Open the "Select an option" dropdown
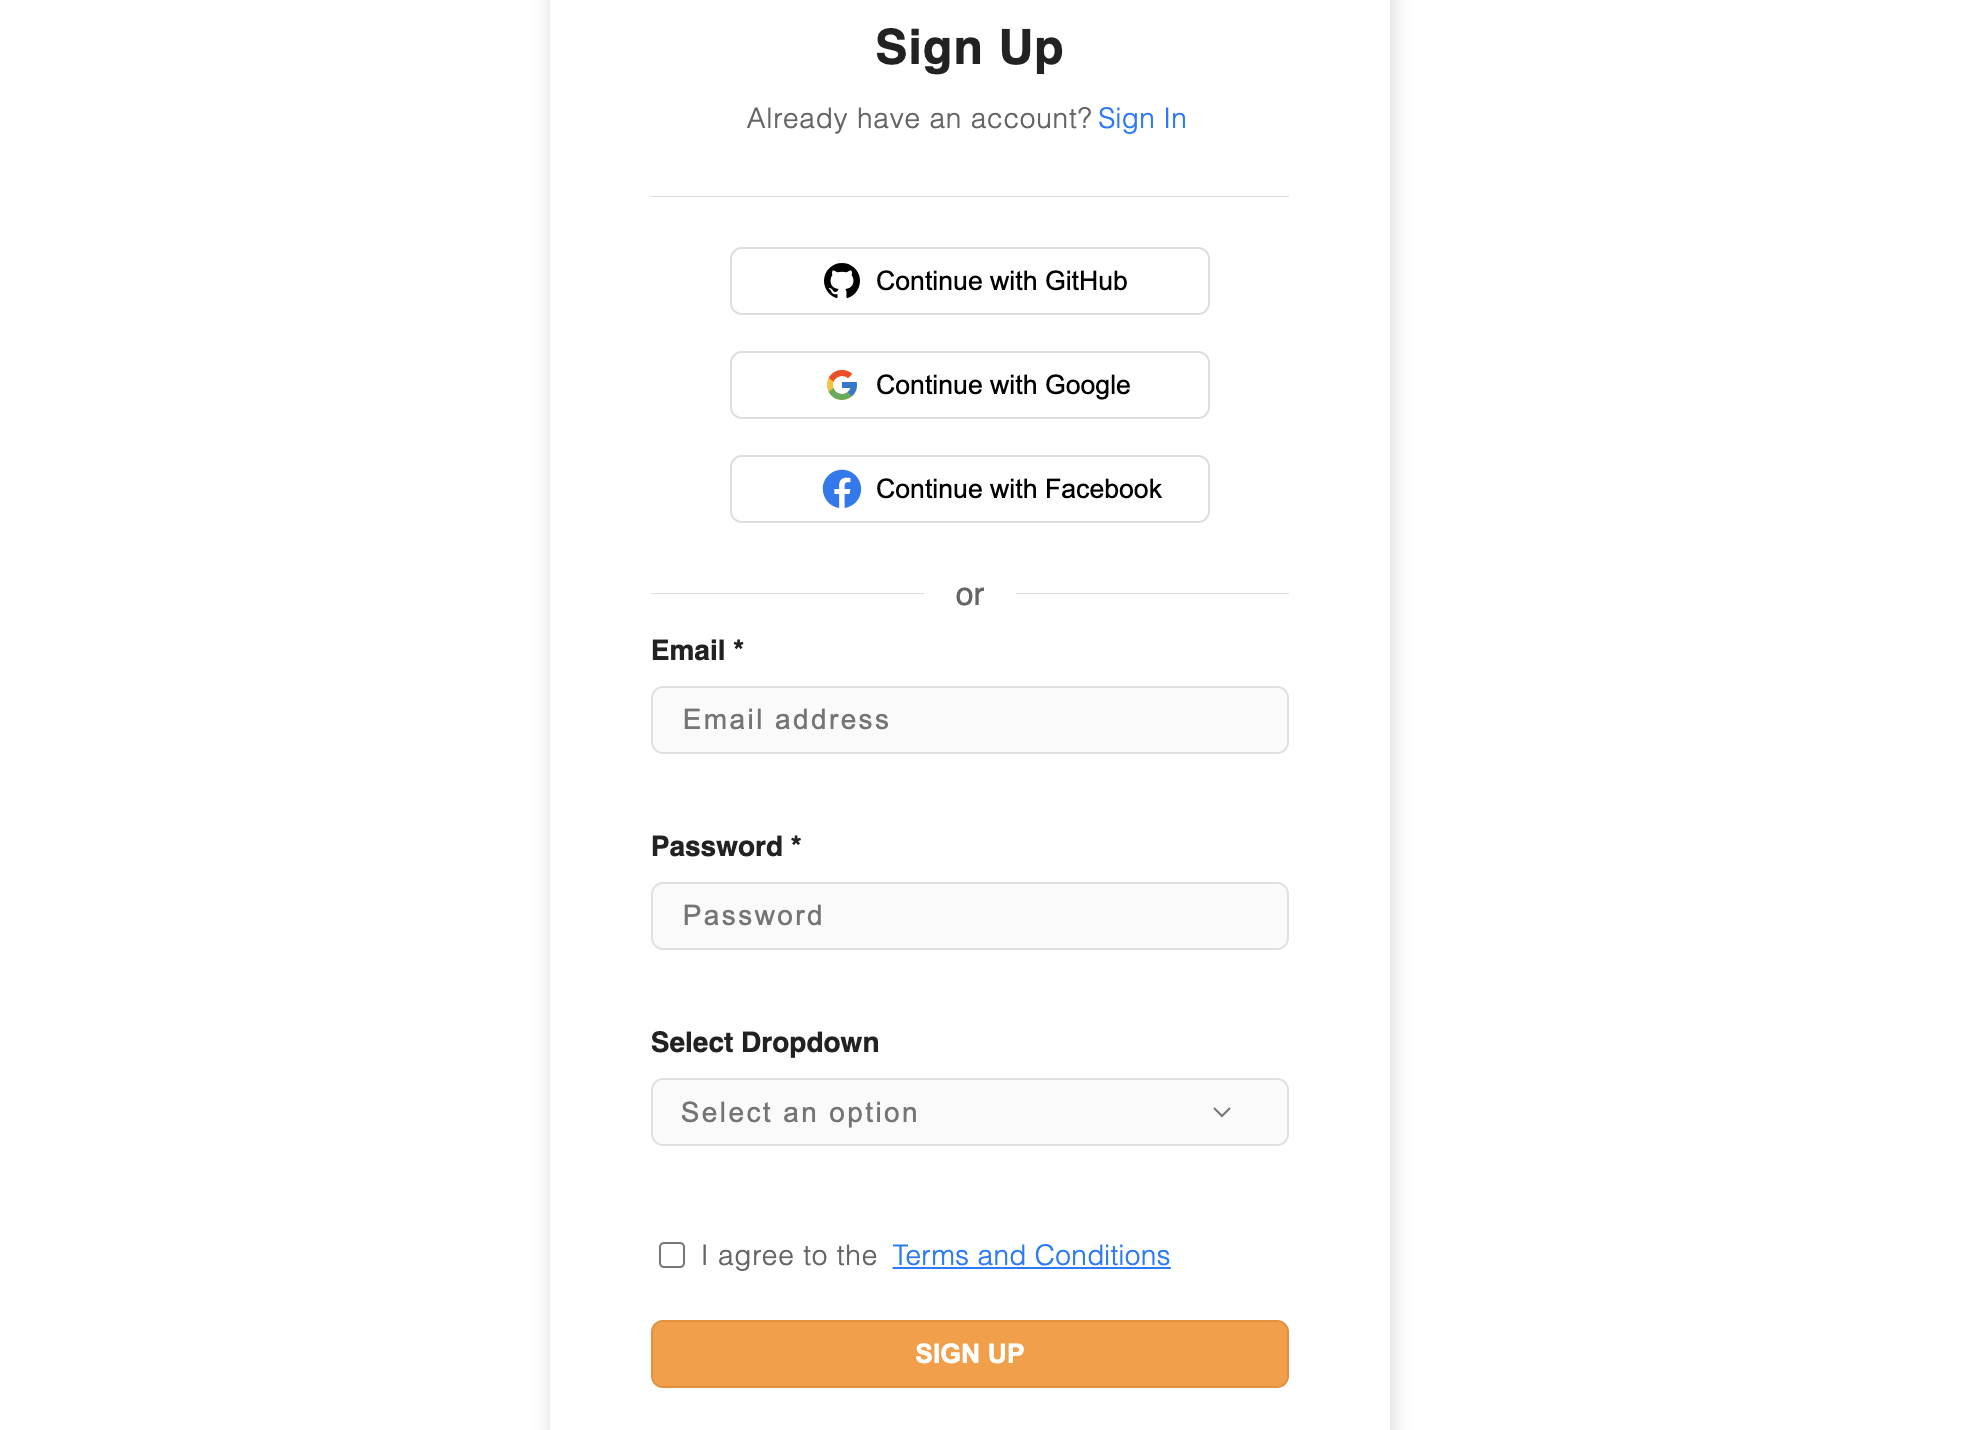 pyautogui.click(x=969, y=1112)
